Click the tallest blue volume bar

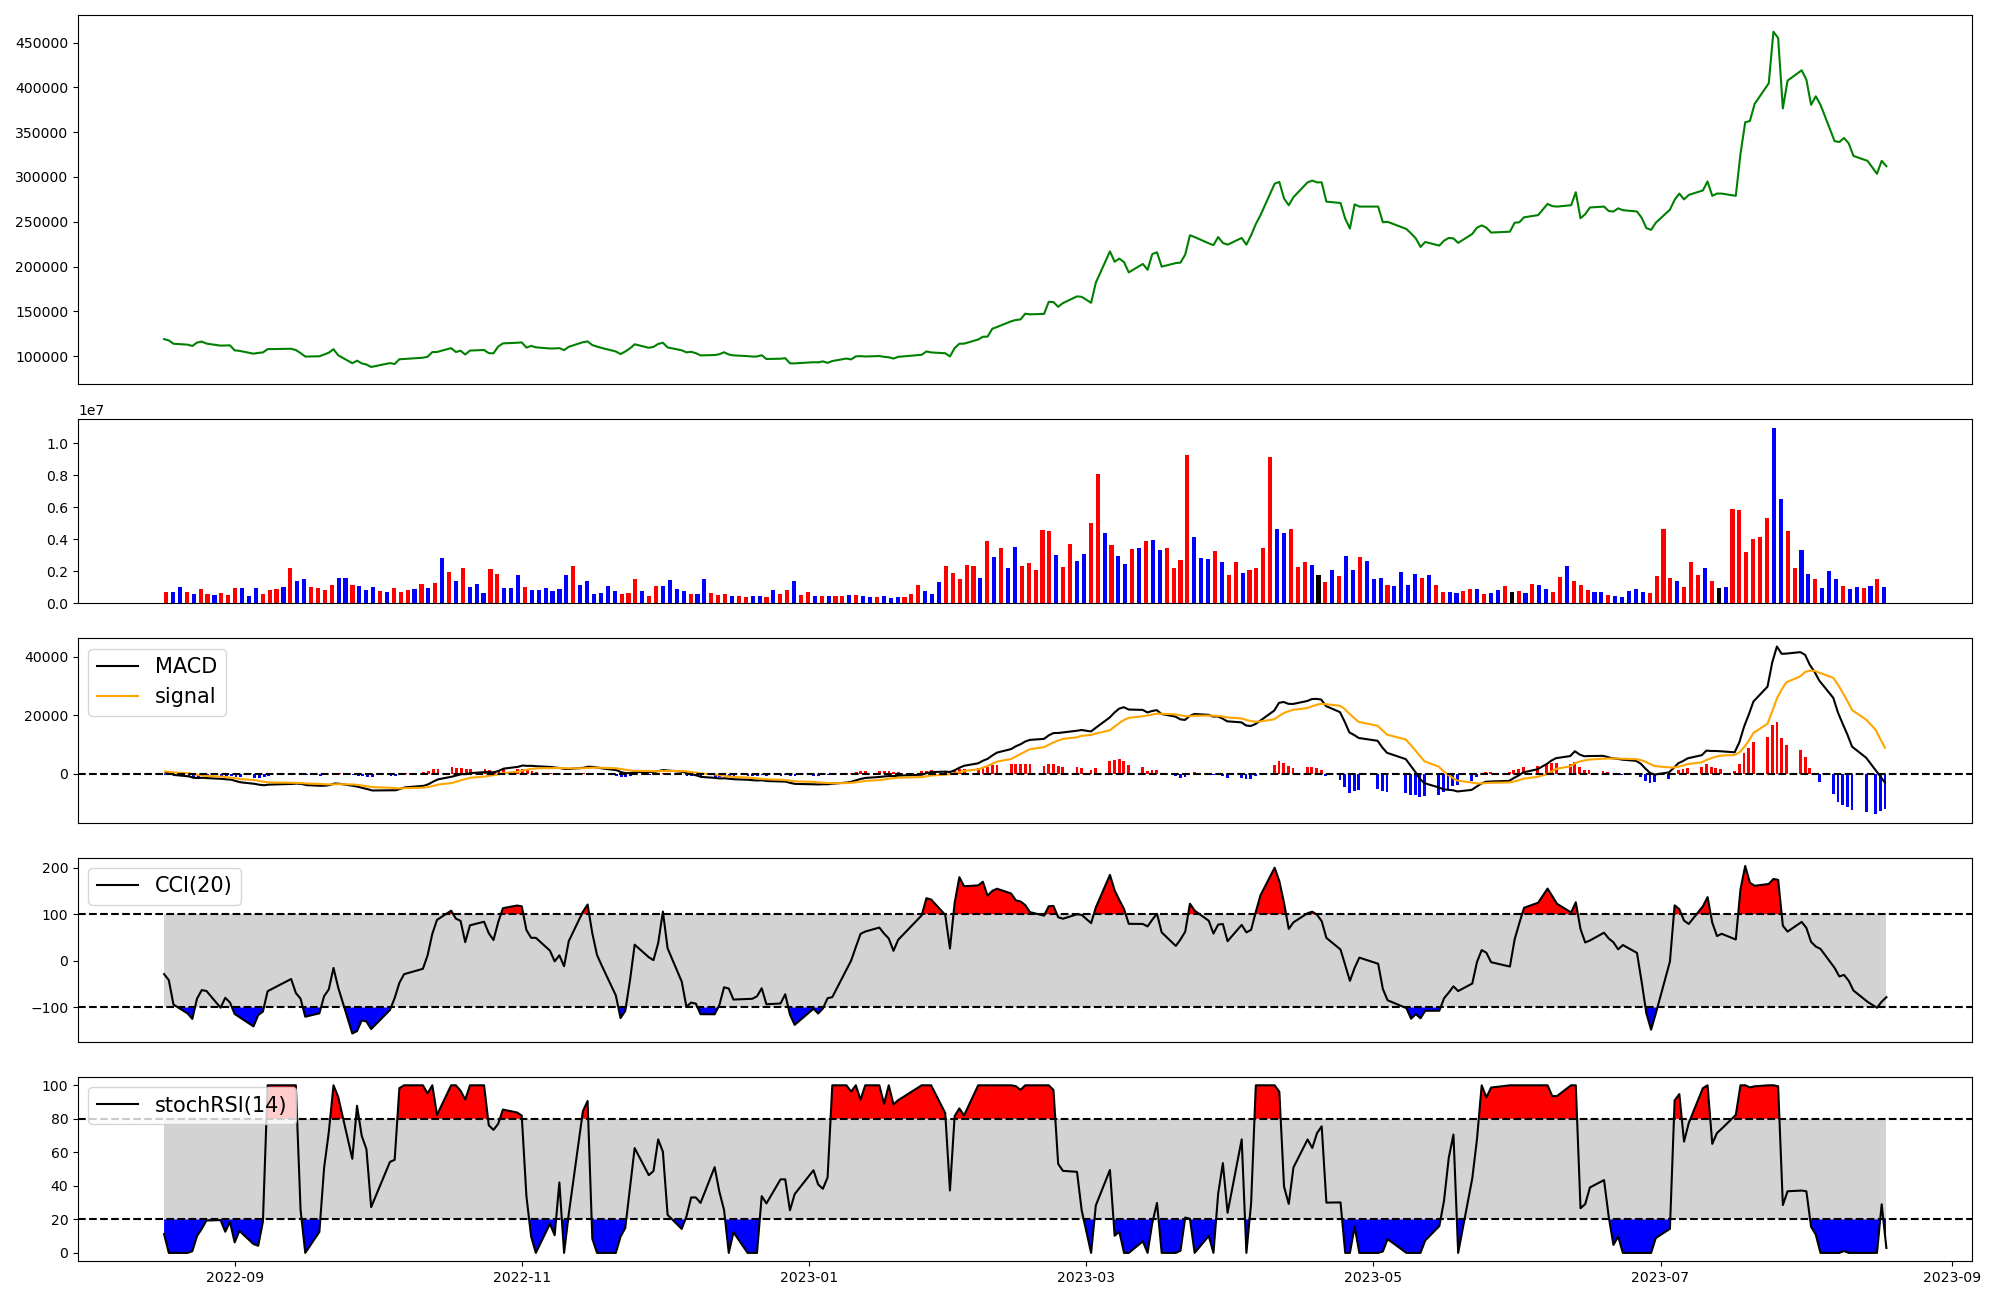pos(1774,515)
